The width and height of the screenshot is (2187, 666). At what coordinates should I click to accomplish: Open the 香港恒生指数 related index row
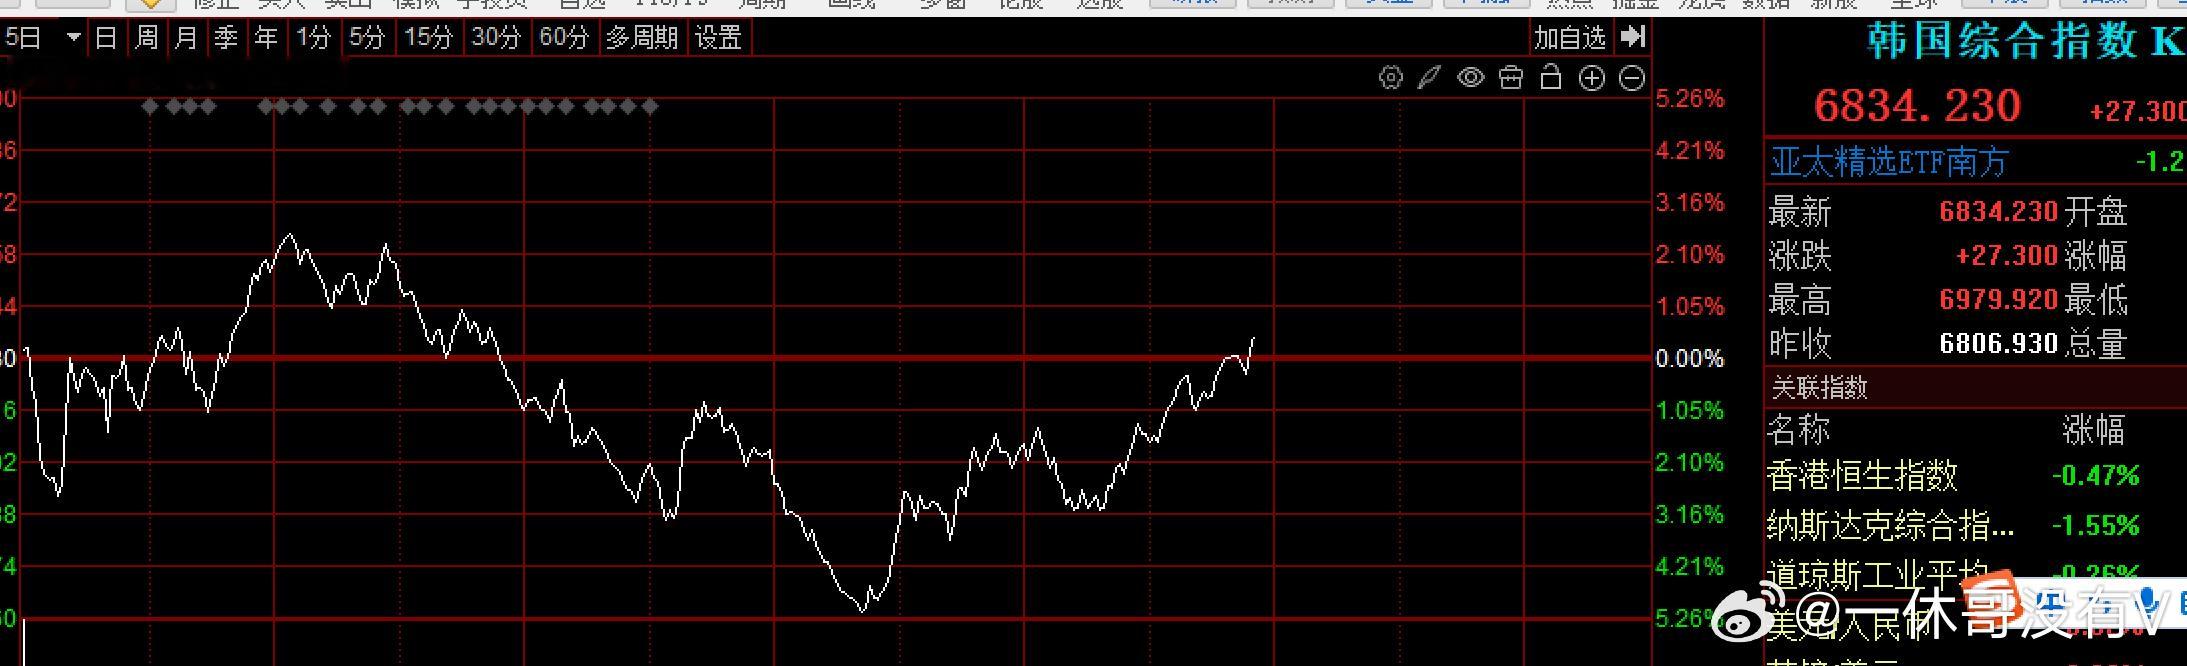tap(1862, 475)
